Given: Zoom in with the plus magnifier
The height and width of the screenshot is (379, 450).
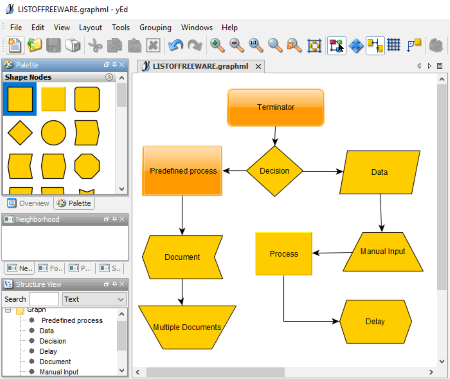Looking at the screenshot, I should [217, 45].
